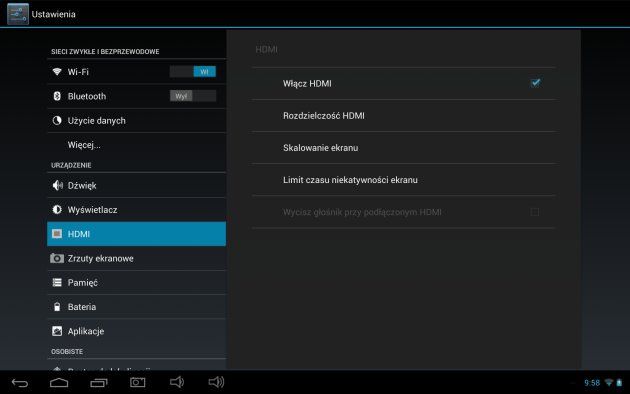Check the Wycisz głośnik przy podłączonym HDMI box
Image resolution: width=630 pixels, height=394 pixels.
[x=535, y=212]
